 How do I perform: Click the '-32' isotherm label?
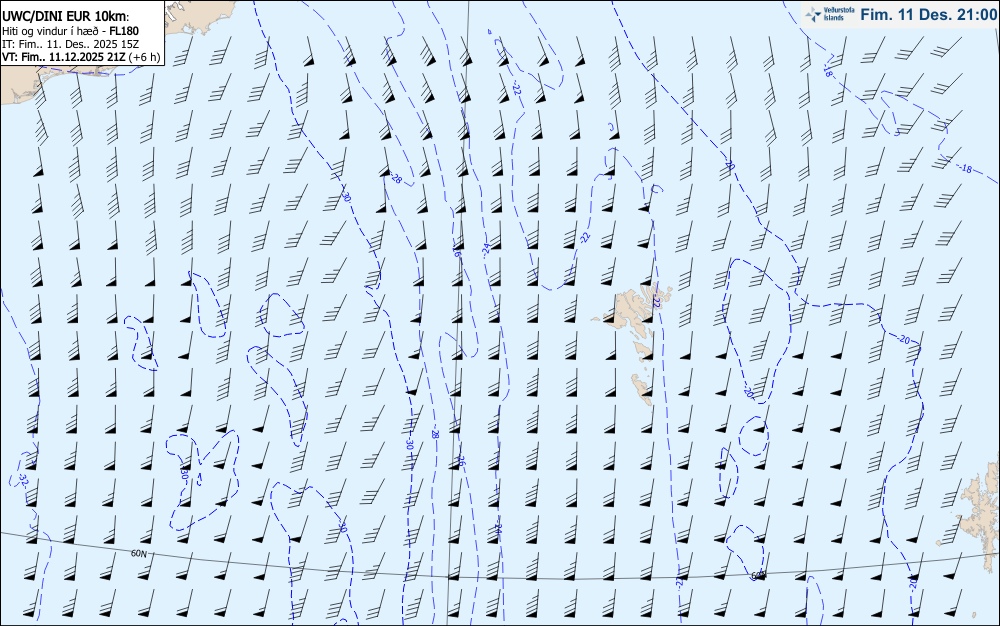coord(24,478)
